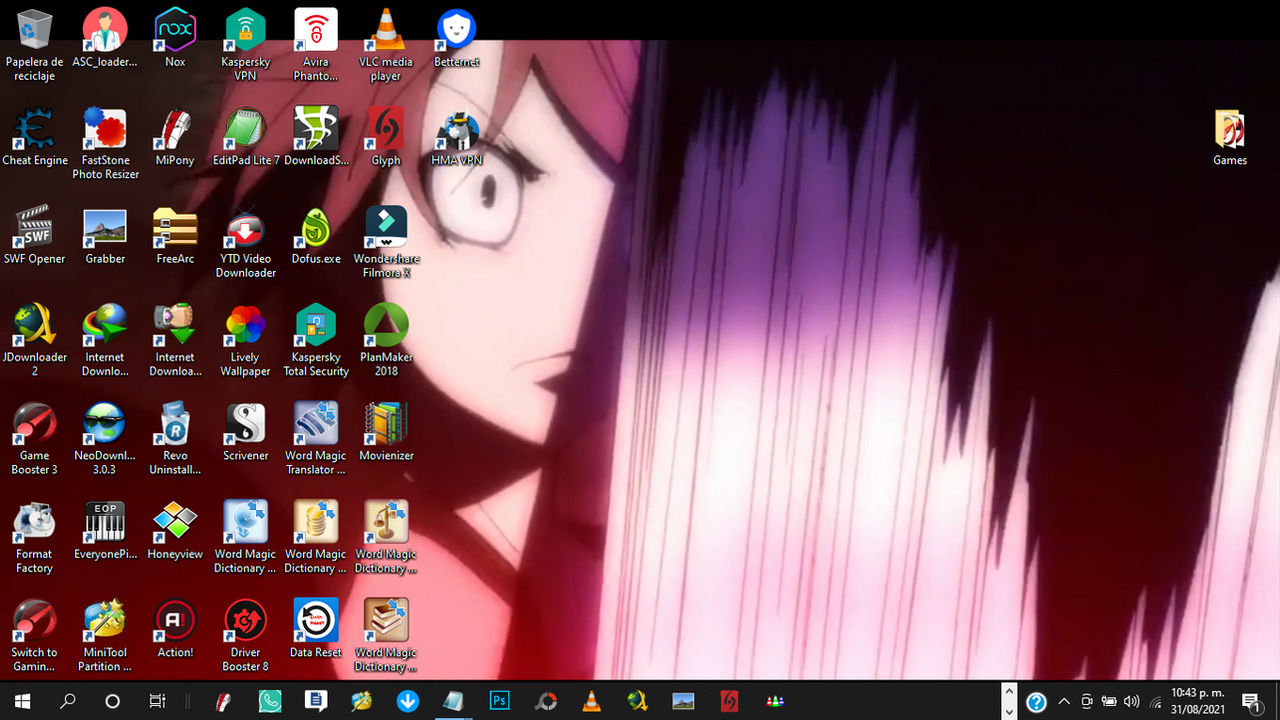Open the battery status icon
The height and width of the screenshot is (720, 1280).
point(1109,701)
